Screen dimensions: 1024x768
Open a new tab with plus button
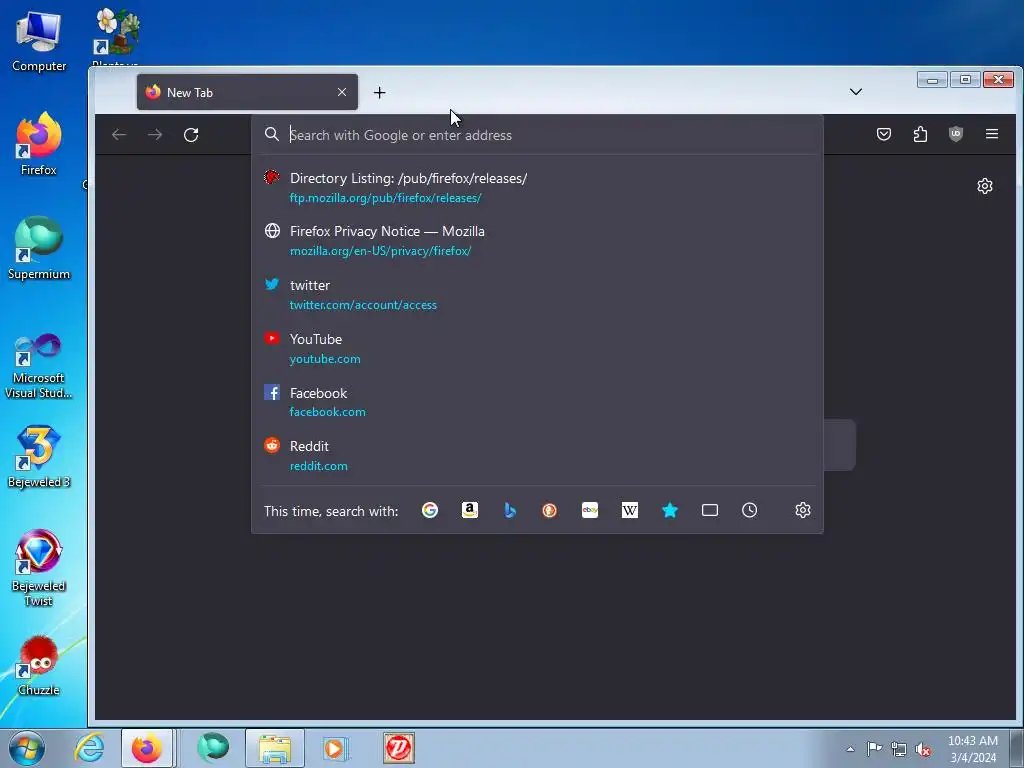[x=379, y=93]
